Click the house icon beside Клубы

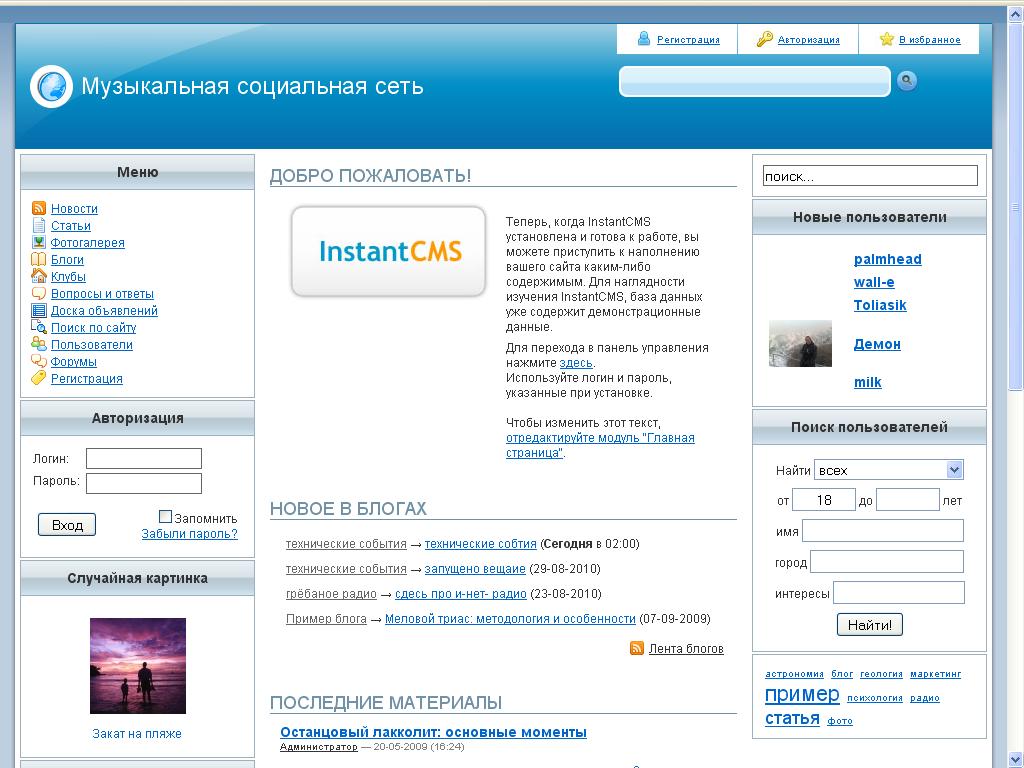pyautogui.click(x=39, y=276)
